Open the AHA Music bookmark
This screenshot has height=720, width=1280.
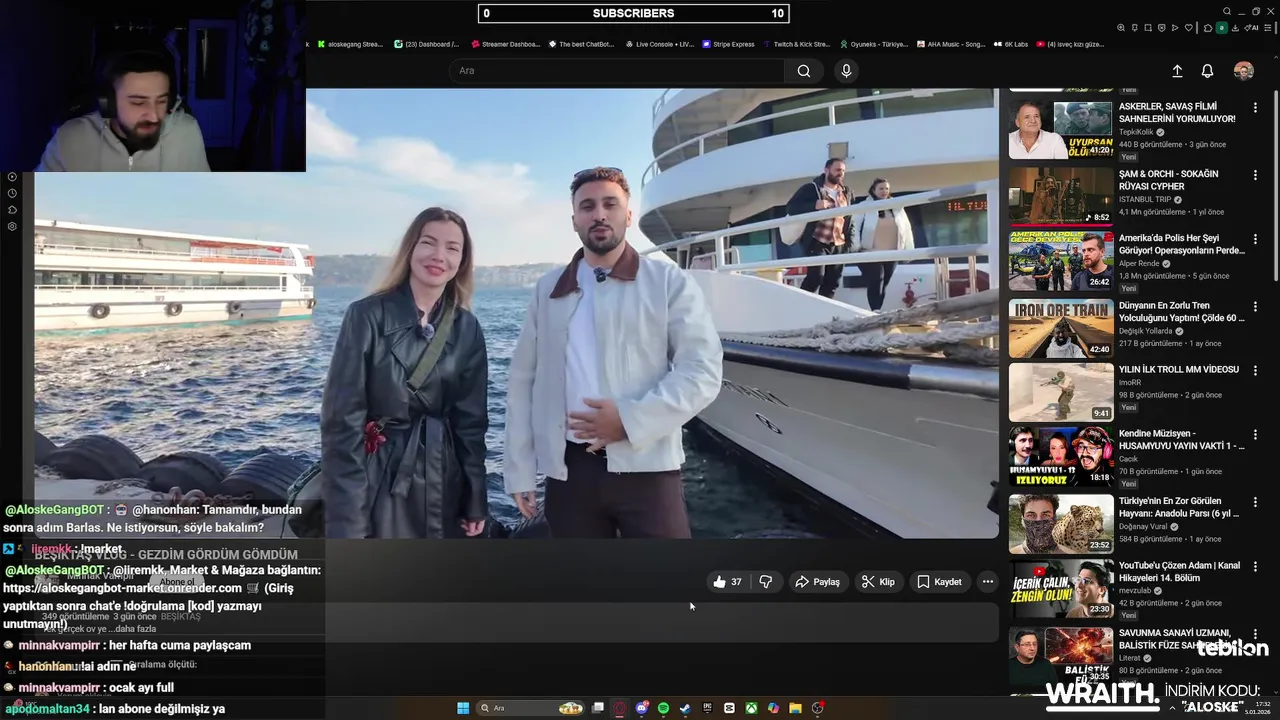(951, 44)
